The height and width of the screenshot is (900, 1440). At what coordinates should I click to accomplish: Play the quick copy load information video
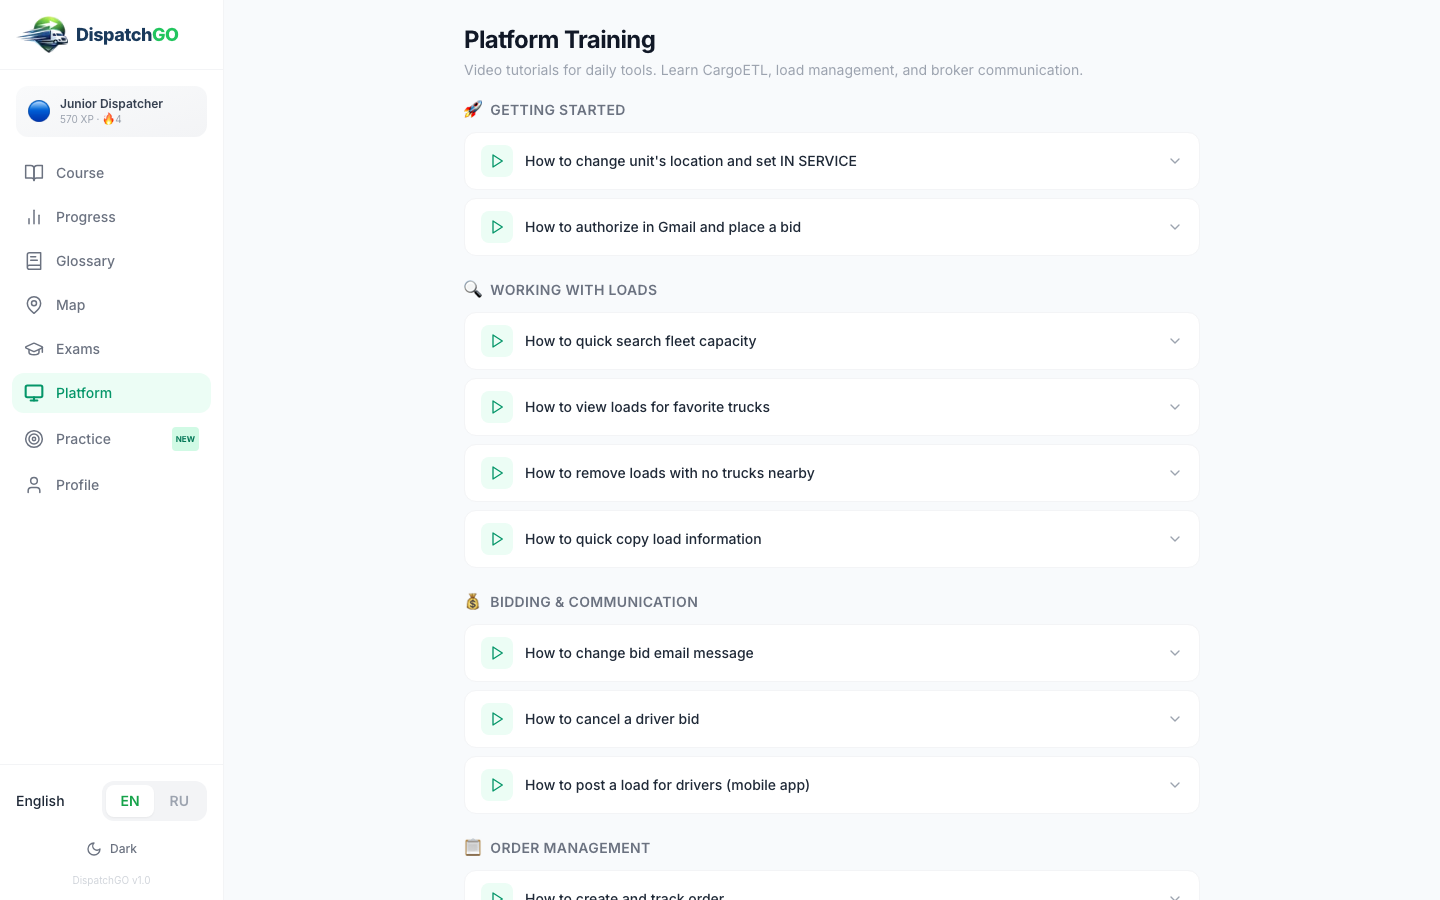(497, 539)
